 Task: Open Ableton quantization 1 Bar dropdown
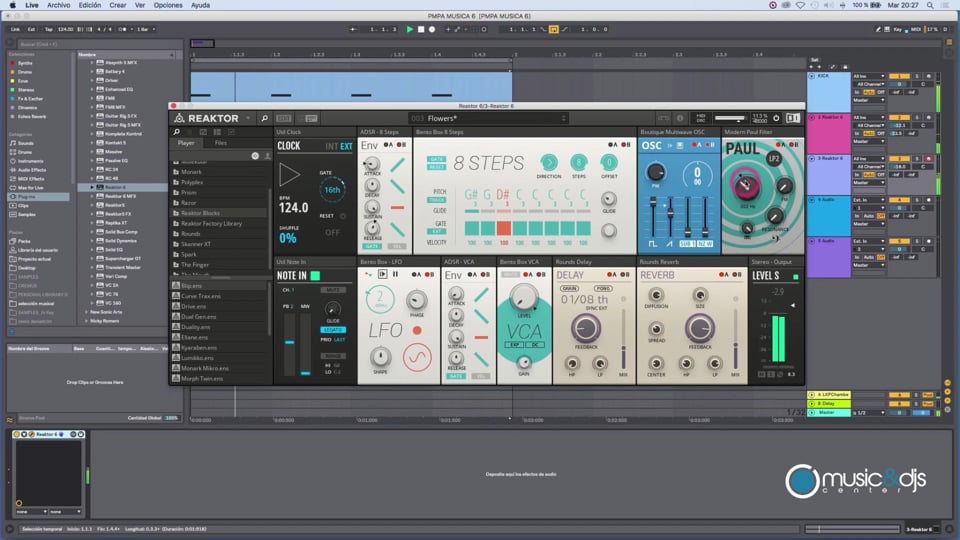(146, 29)
